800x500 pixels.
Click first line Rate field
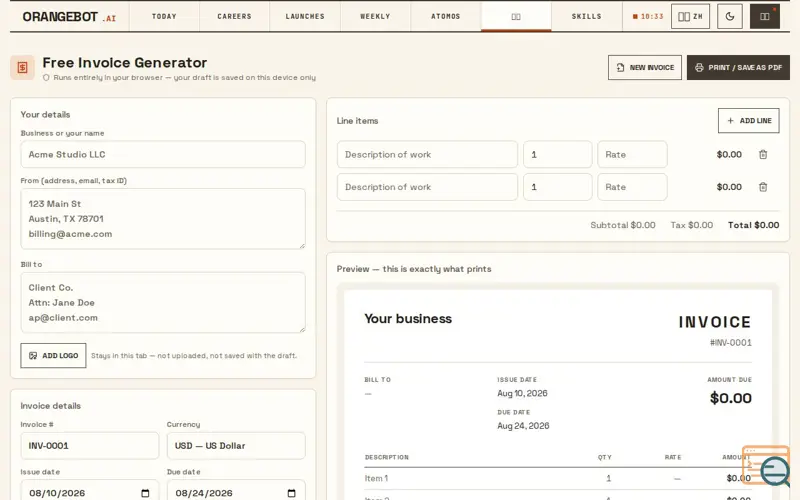coord(632,154)
